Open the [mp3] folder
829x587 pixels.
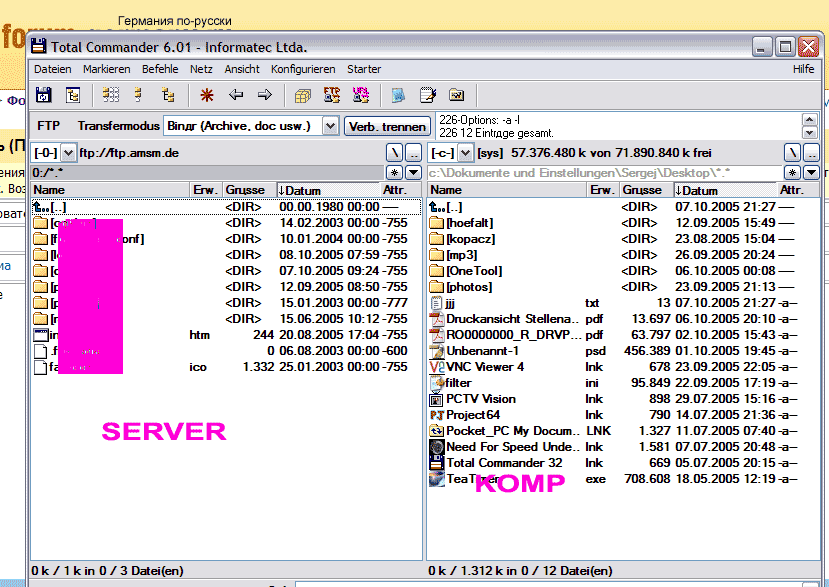click(x=613, y=255)
